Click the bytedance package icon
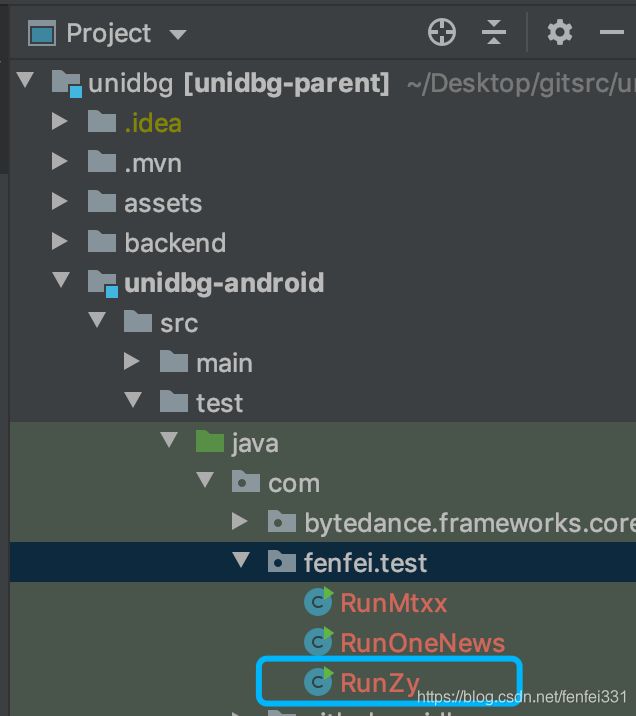This screenshot has width=636, height=716. pos(282,522)
